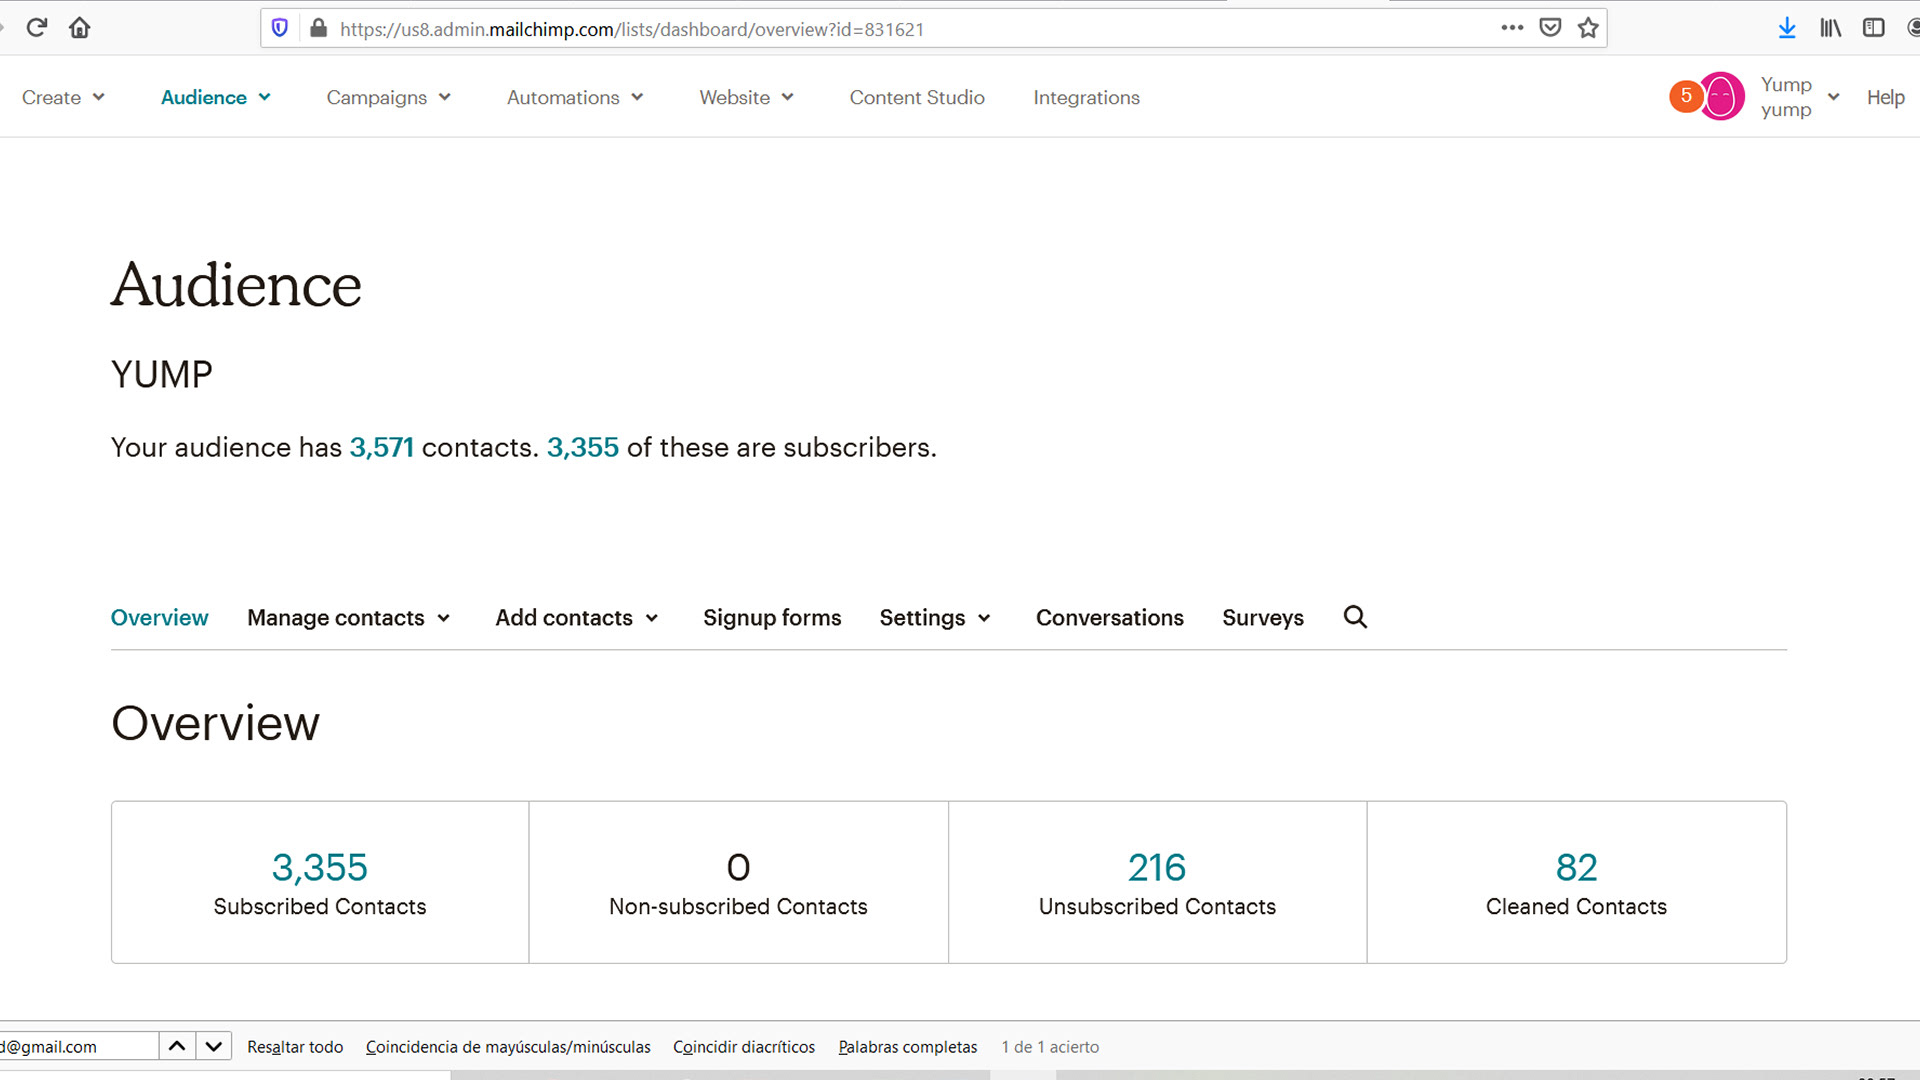Screen dimensions: 1920x1080
Task: Switch to the Conversations tab
Action: 1109,618
